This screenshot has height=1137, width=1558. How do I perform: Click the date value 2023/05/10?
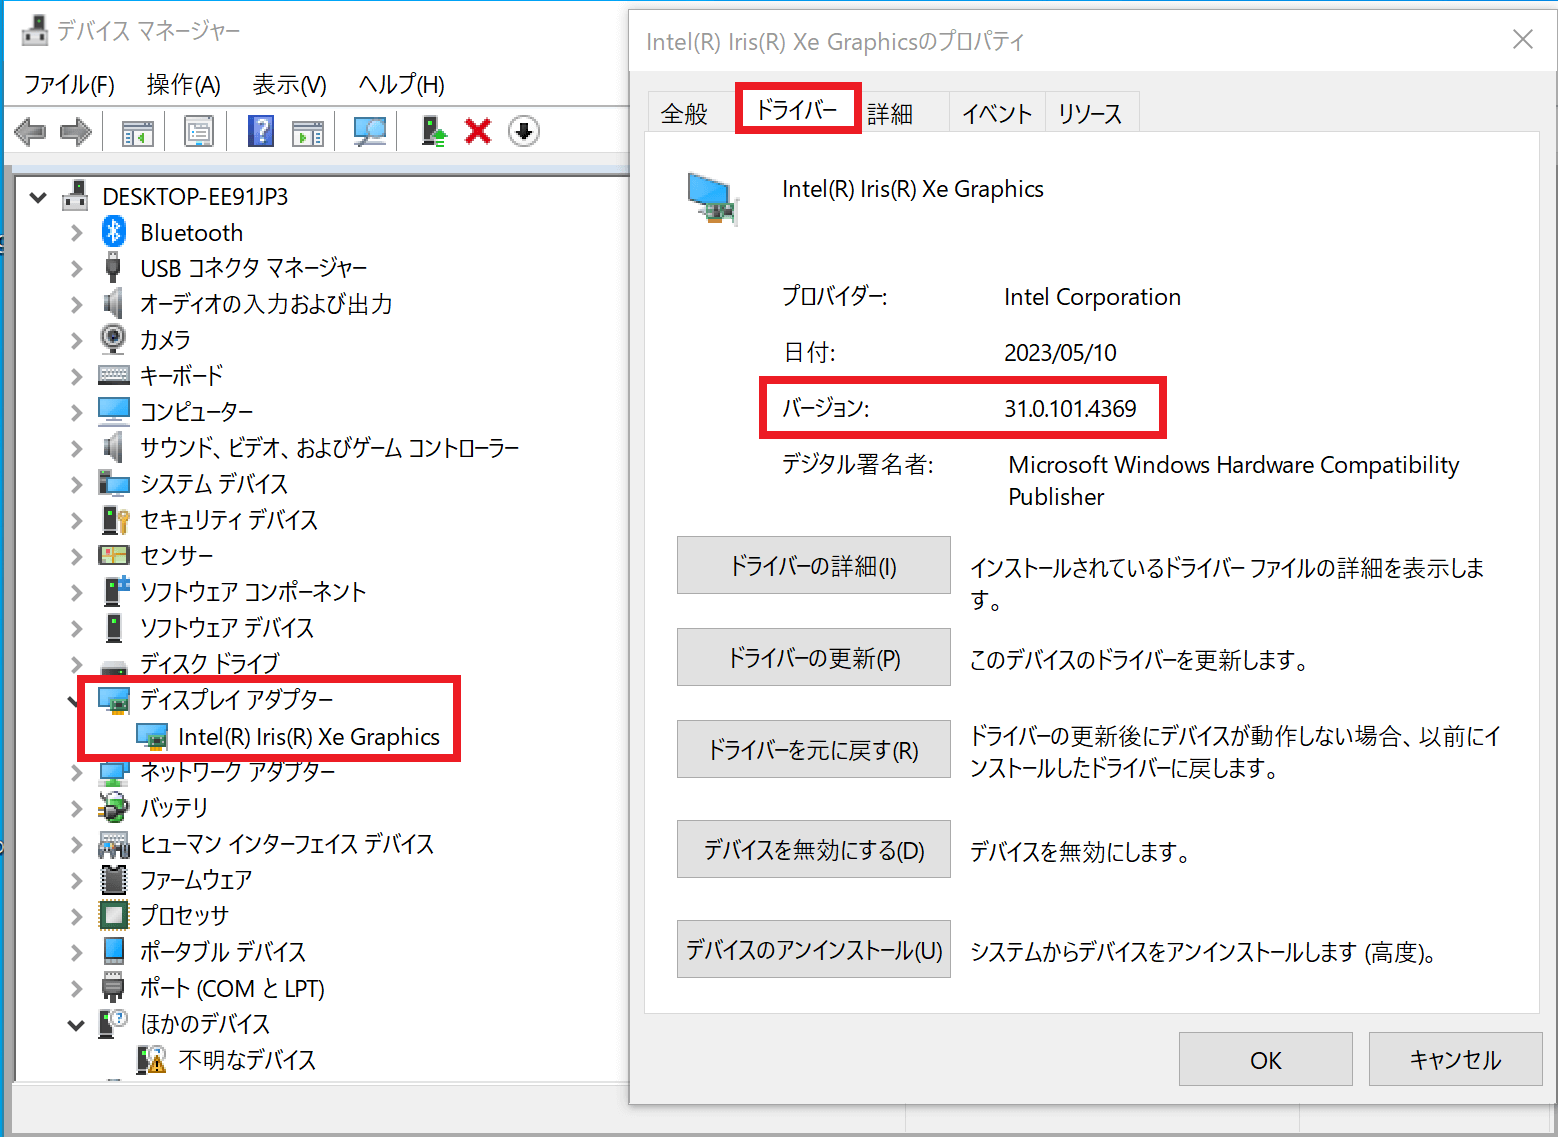coord(1060,353)
